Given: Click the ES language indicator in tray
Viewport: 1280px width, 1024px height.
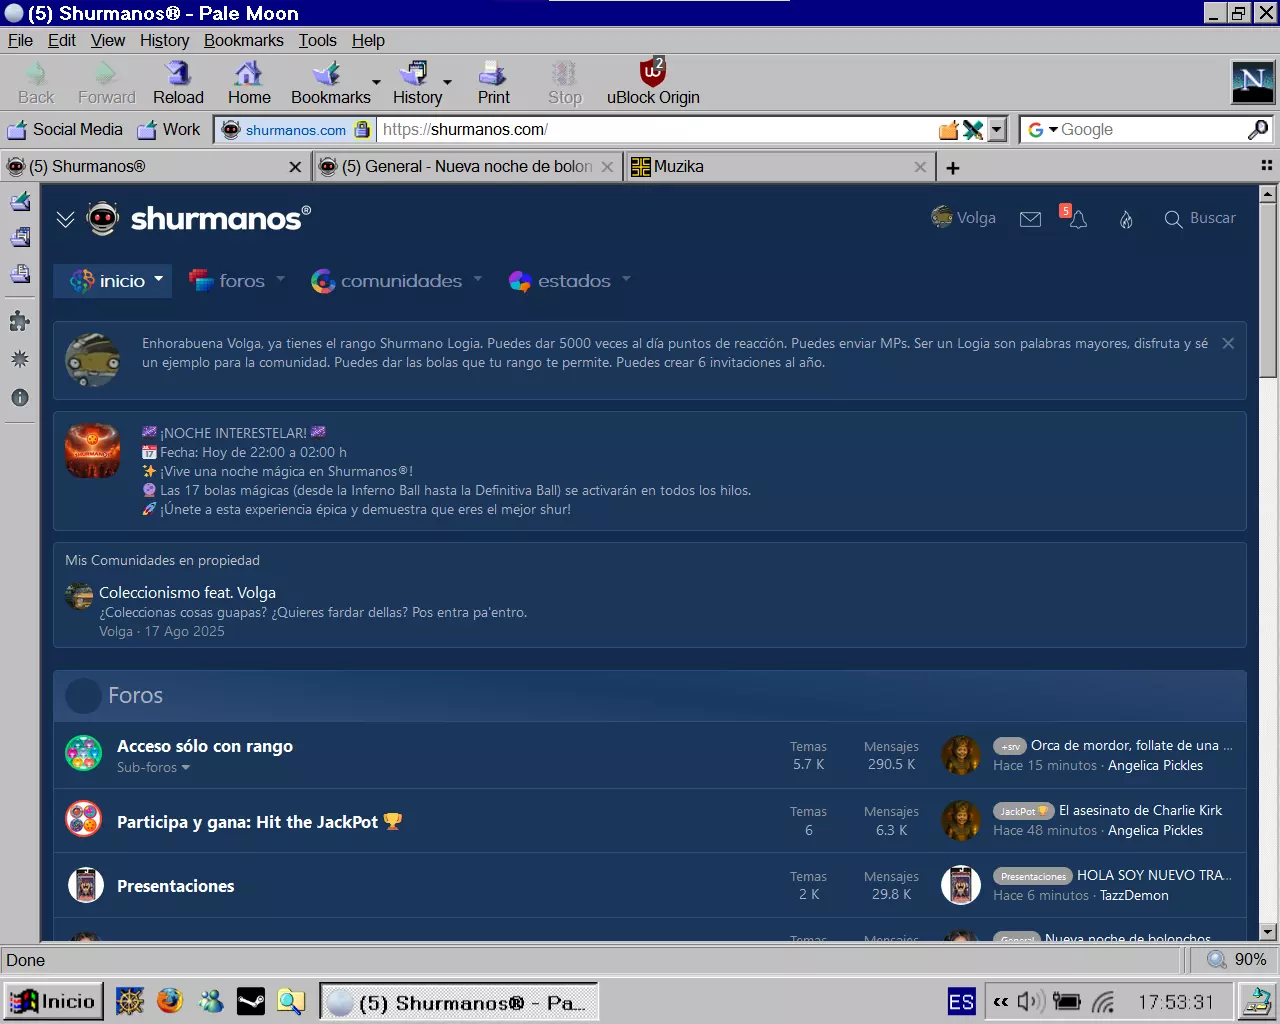Looking at the screenshot, I should (961, 1001).
